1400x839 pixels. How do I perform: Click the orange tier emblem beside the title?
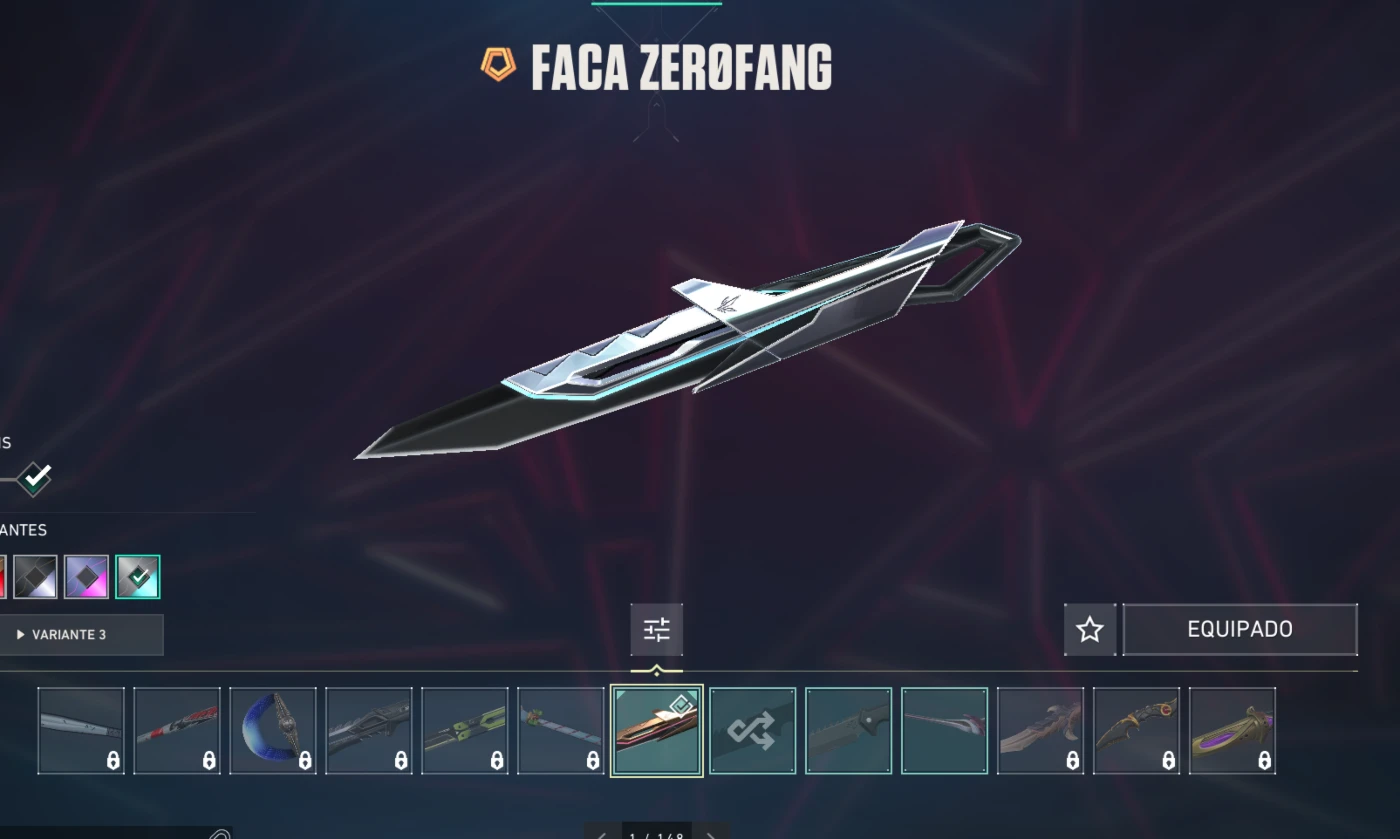(497, 65)
